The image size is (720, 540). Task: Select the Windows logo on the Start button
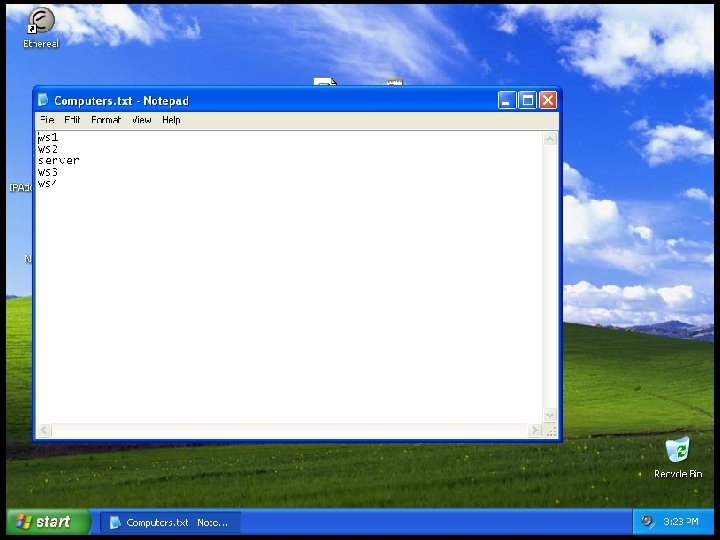(23, 522)
